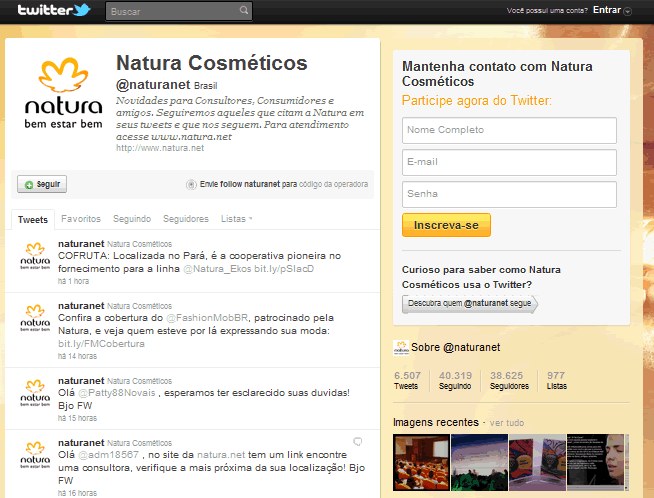The image size is (654, 498).
Task: Switch to the Favoritos tab
Action: [x=80, y=219]
